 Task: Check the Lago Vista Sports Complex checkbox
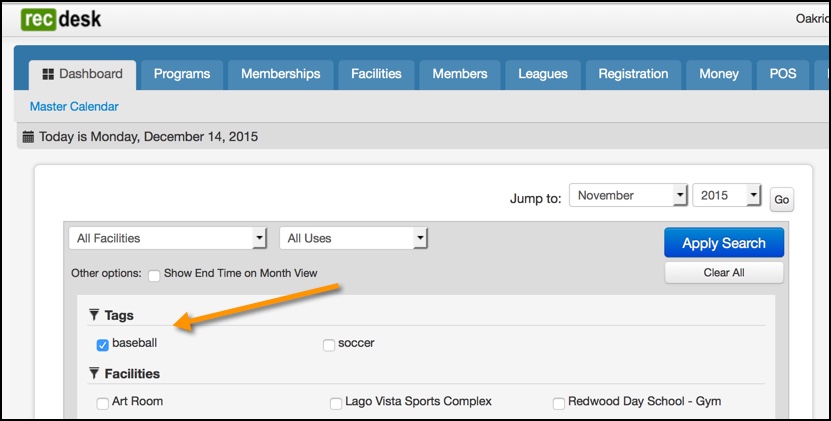coord(336,404)
